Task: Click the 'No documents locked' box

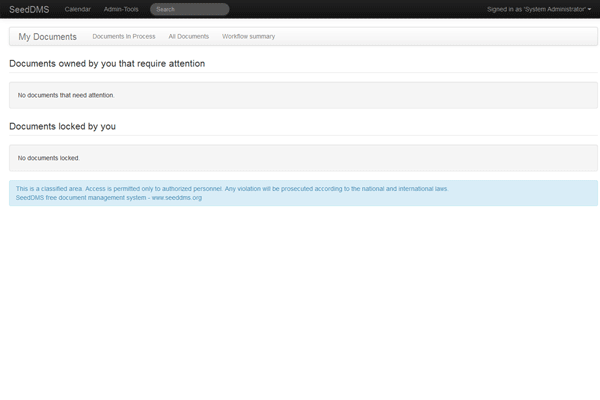Action: (x=300, y=158)
